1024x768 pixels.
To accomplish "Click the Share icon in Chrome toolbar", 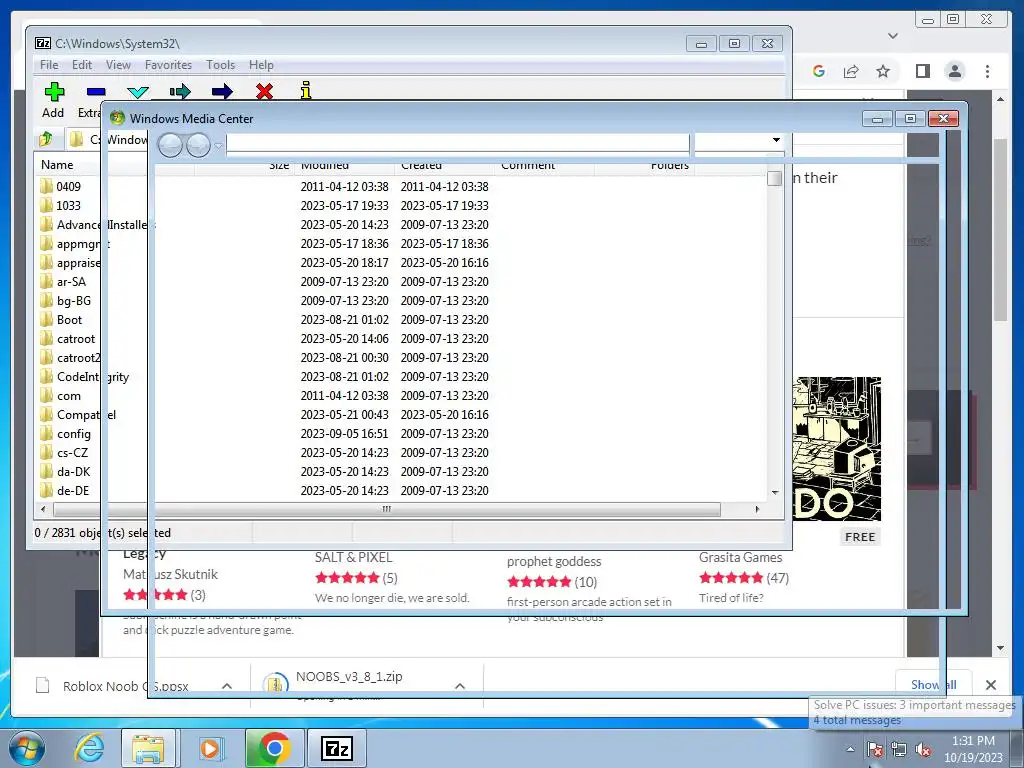I will tap(851, 71).
